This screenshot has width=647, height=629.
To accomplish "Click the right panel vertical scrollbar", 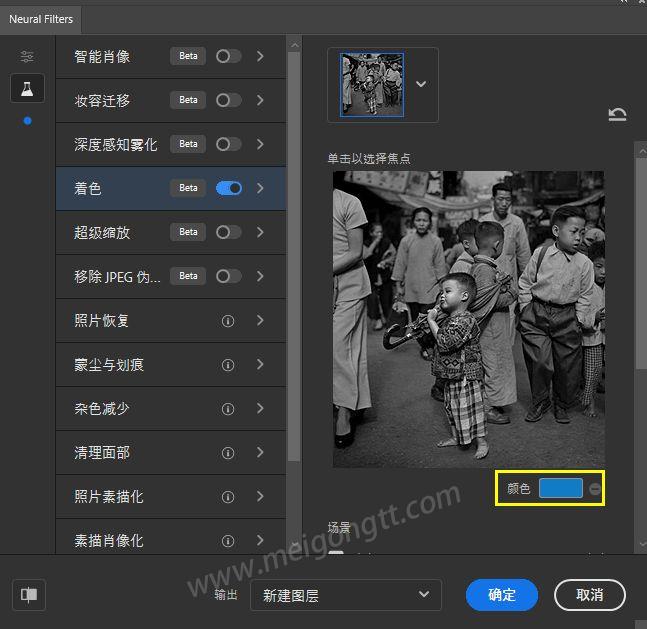I will (x=642, y=264).
